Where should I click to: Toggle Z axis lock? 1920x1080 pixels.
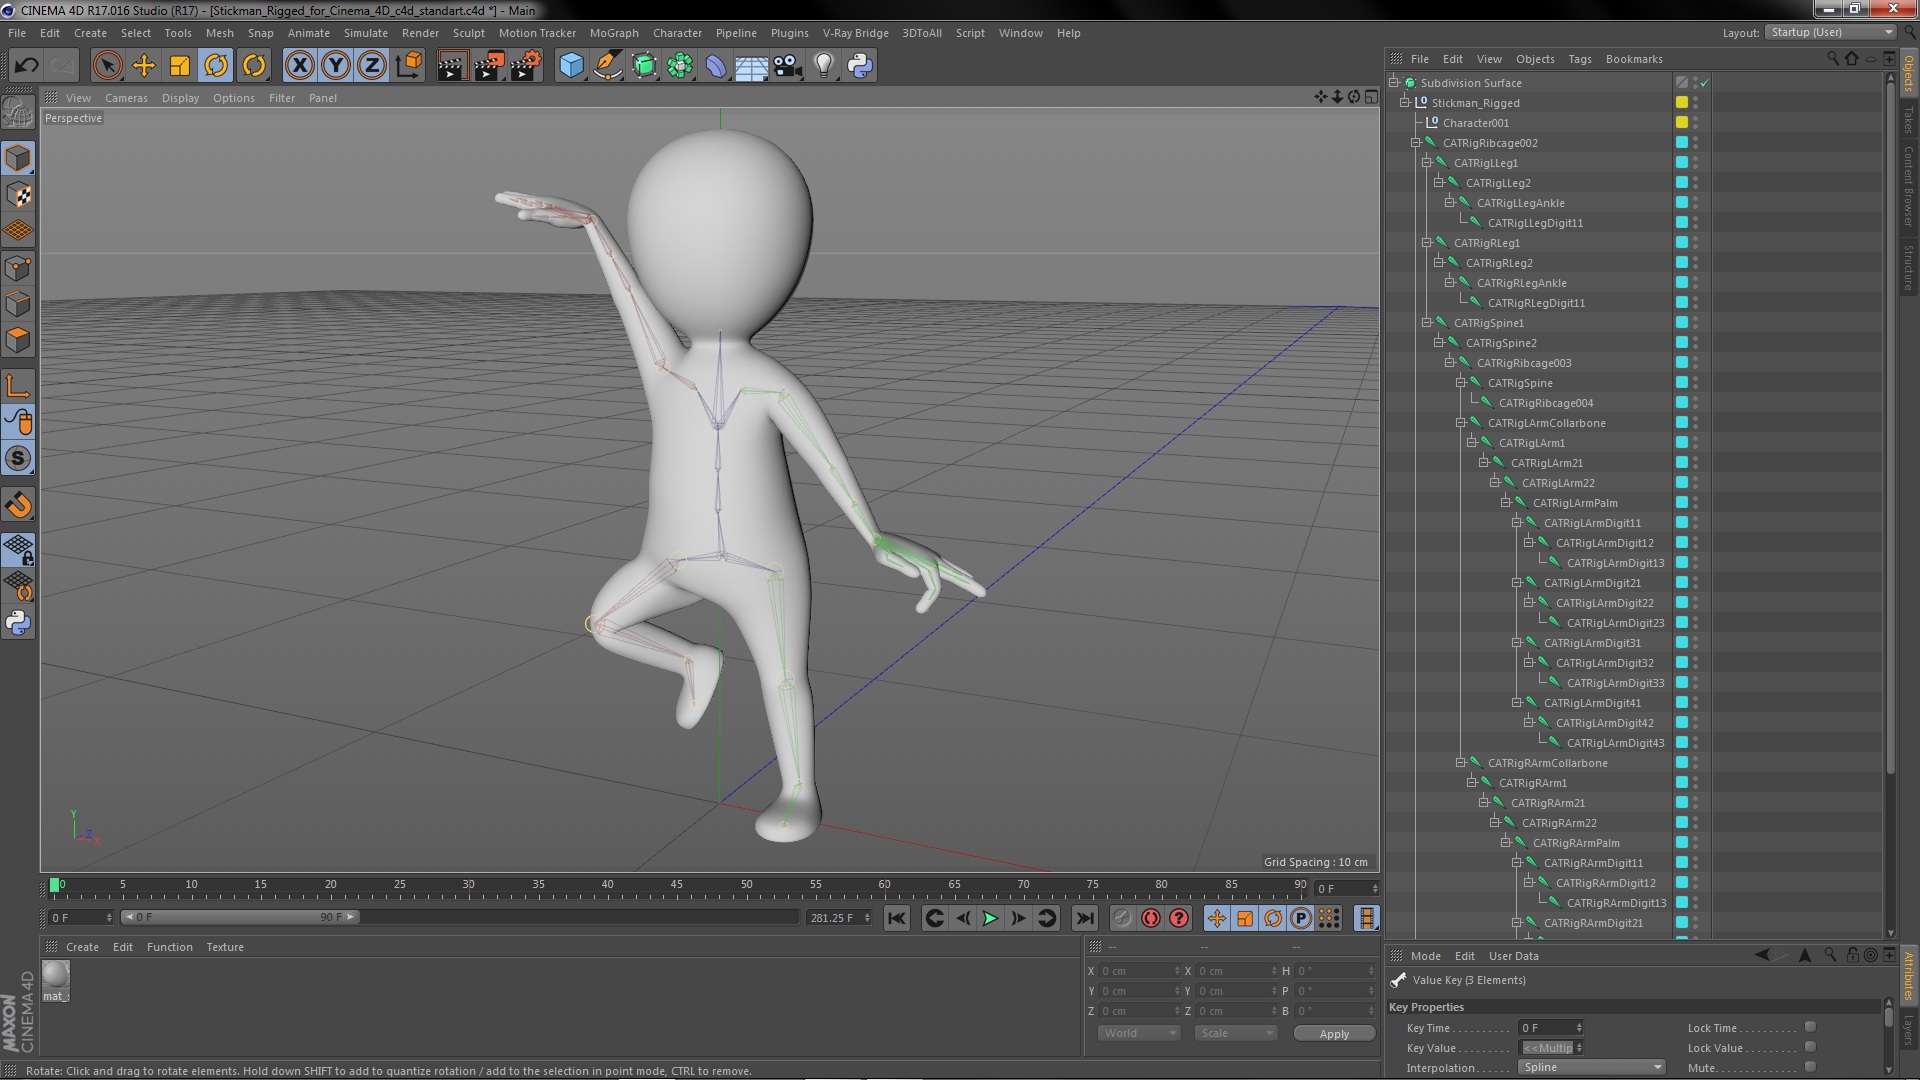click(372, 66)
